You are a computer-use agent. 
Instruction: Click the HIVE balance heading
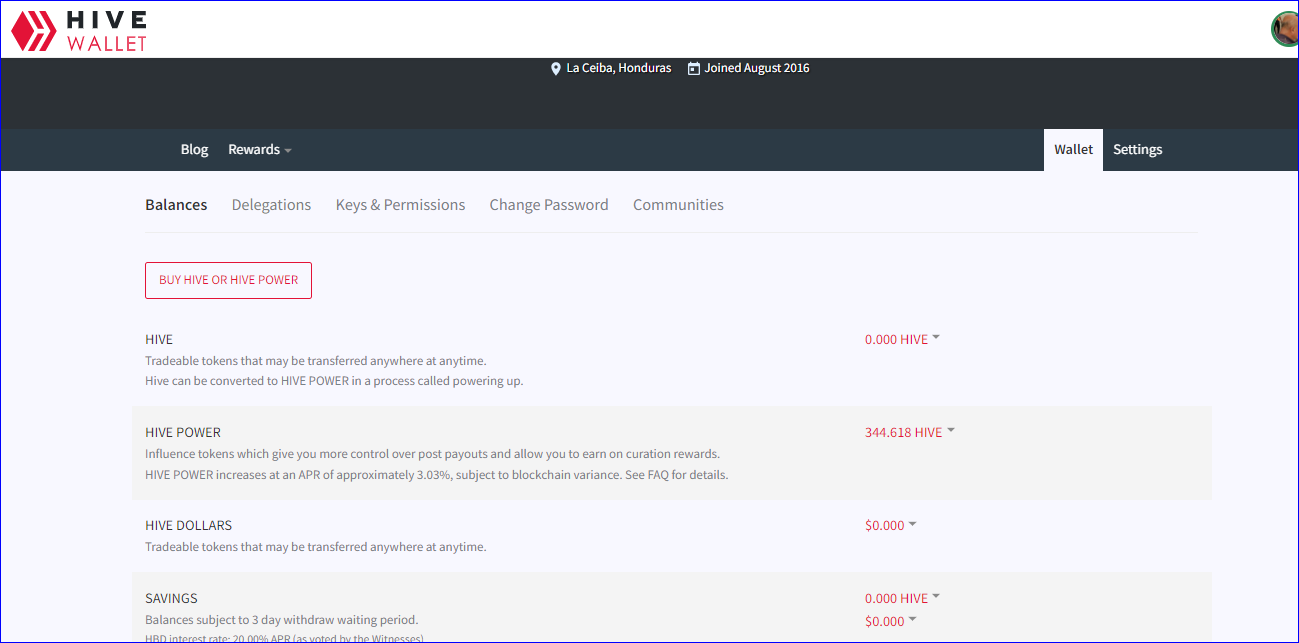(159, 339)
